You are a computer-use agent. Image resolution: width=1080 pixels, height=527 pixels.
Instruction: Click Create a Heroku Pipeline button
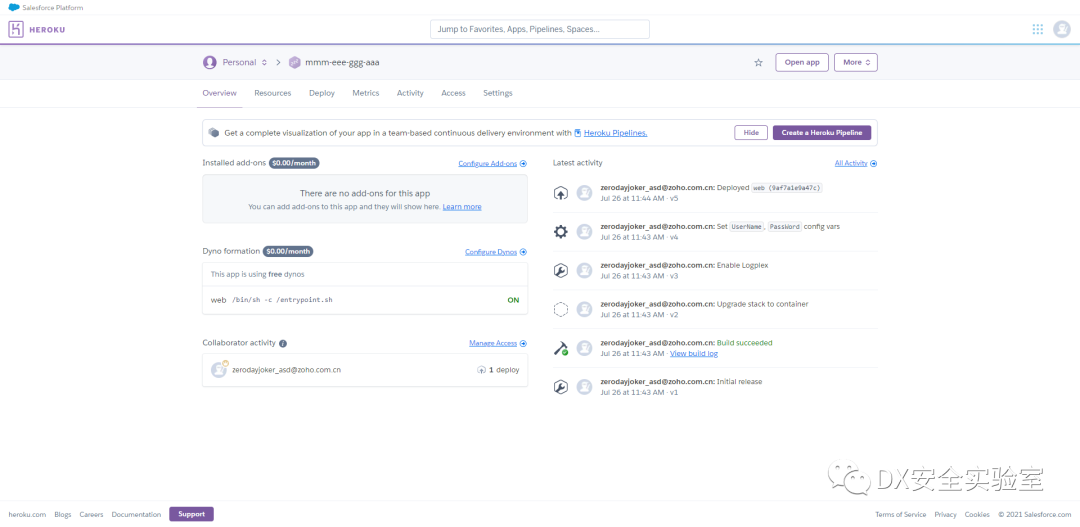pos(822,132)
